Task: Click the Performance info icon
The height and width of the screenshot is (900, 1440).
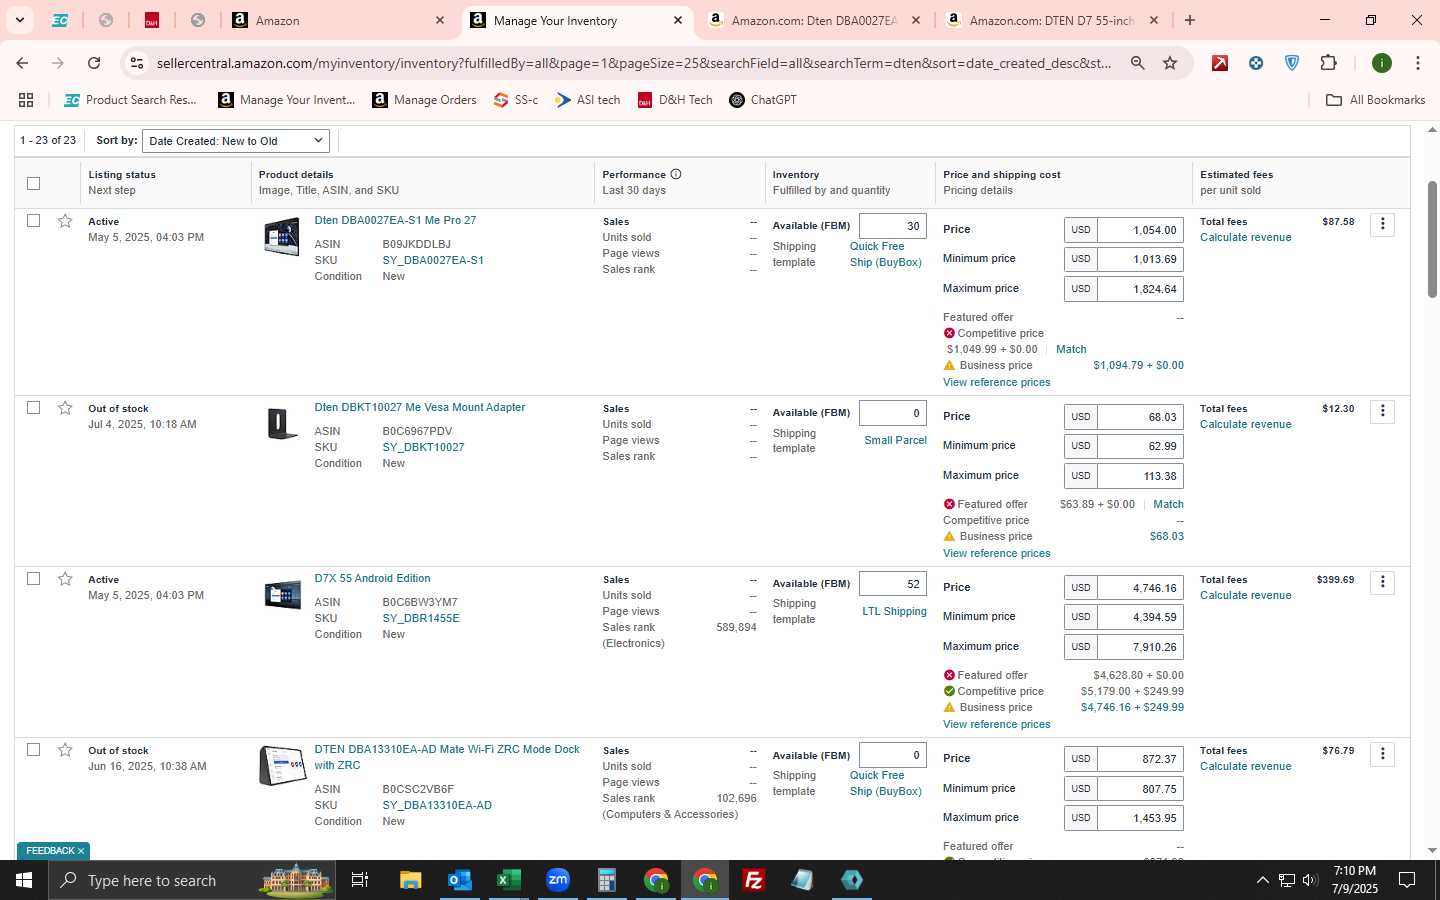Action: [676, 174]
